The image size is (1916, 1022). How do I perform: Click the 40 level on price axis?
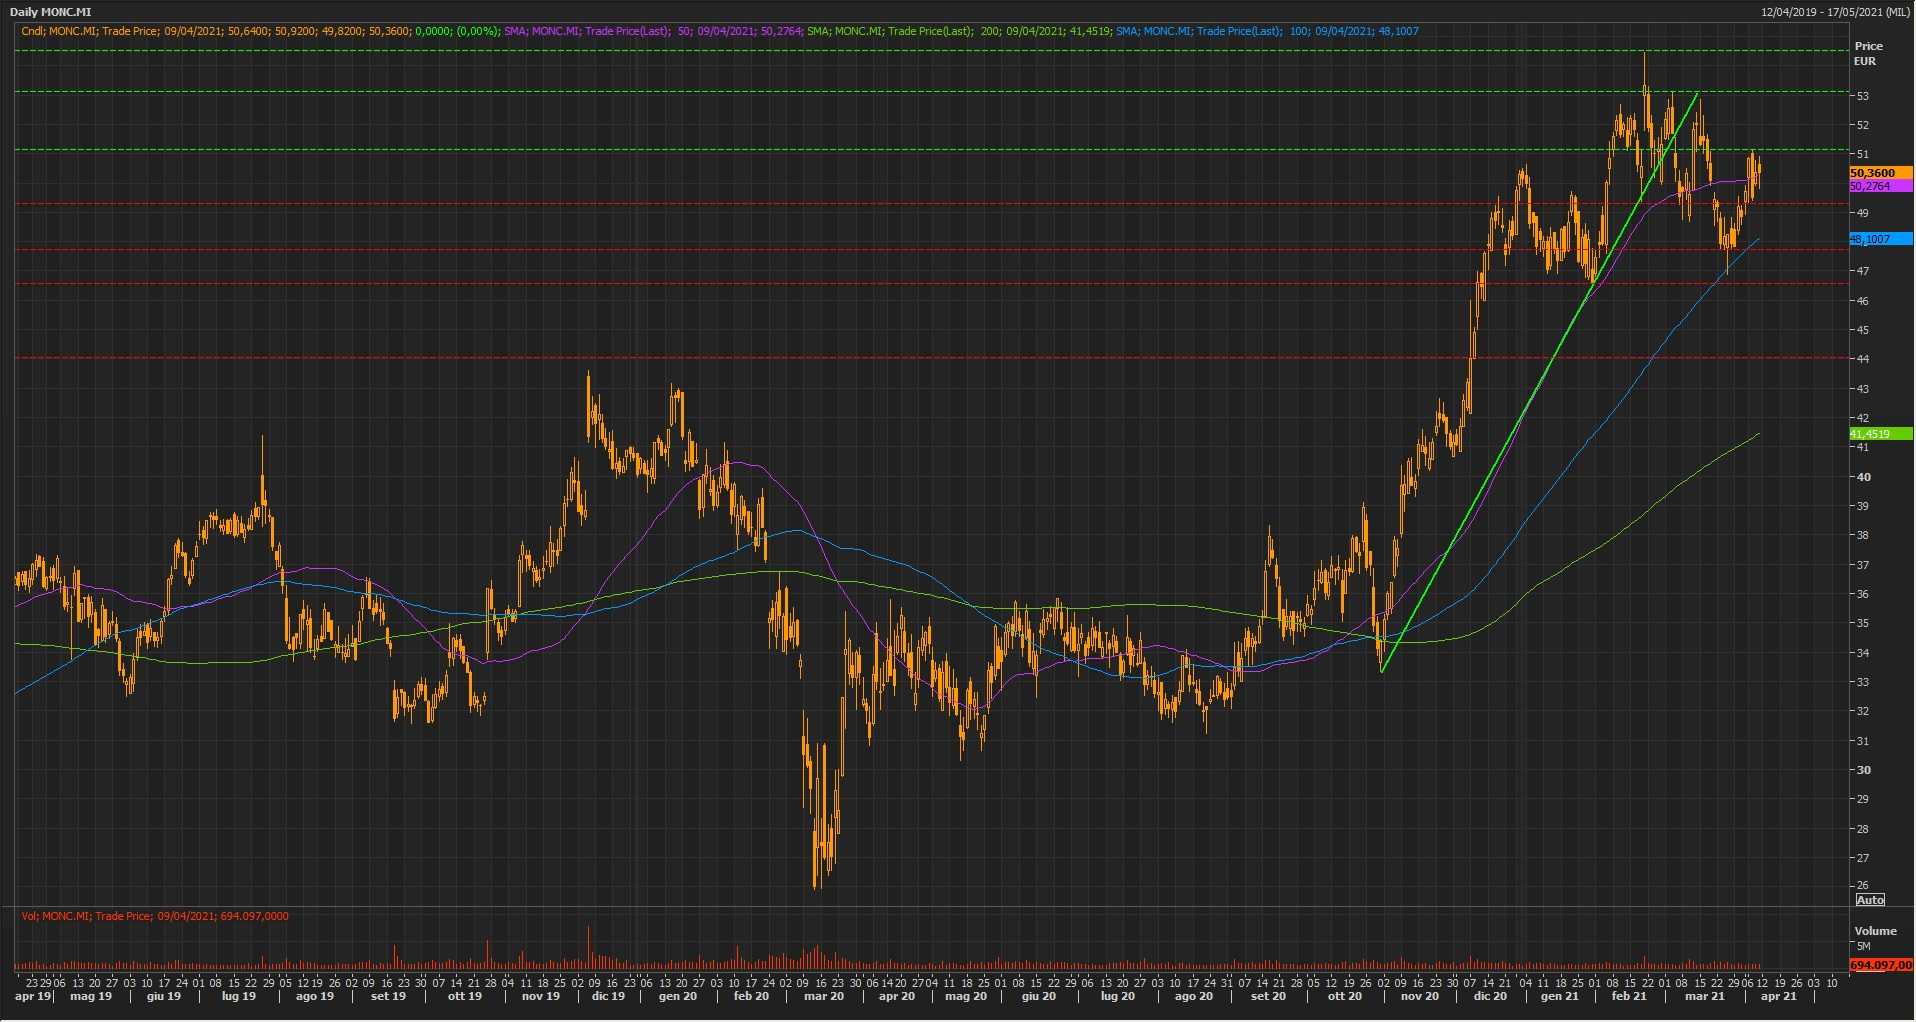click(x=1863, y=477)
